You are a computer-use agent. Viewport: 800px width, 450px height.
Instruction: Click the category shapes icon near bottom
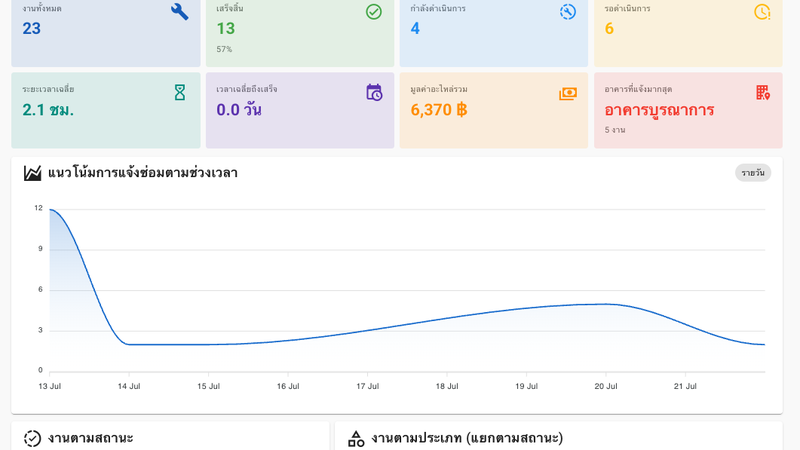(x=356, y=439)
